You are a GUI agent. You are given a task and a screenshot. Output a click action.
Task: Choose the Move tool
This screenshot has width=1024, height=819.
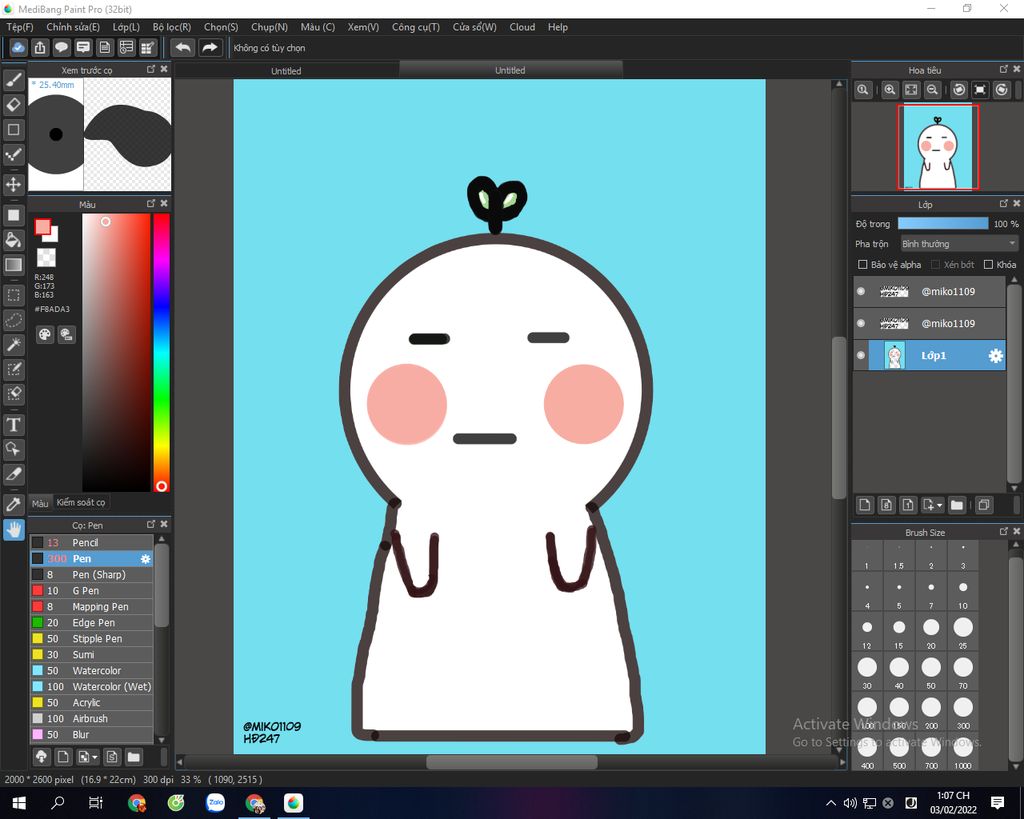click(14, 185)
